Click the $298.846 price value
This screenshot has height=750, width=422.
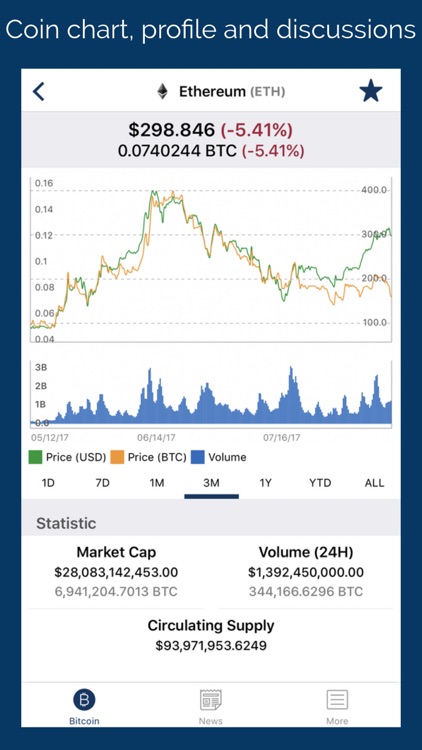(172, 130)
